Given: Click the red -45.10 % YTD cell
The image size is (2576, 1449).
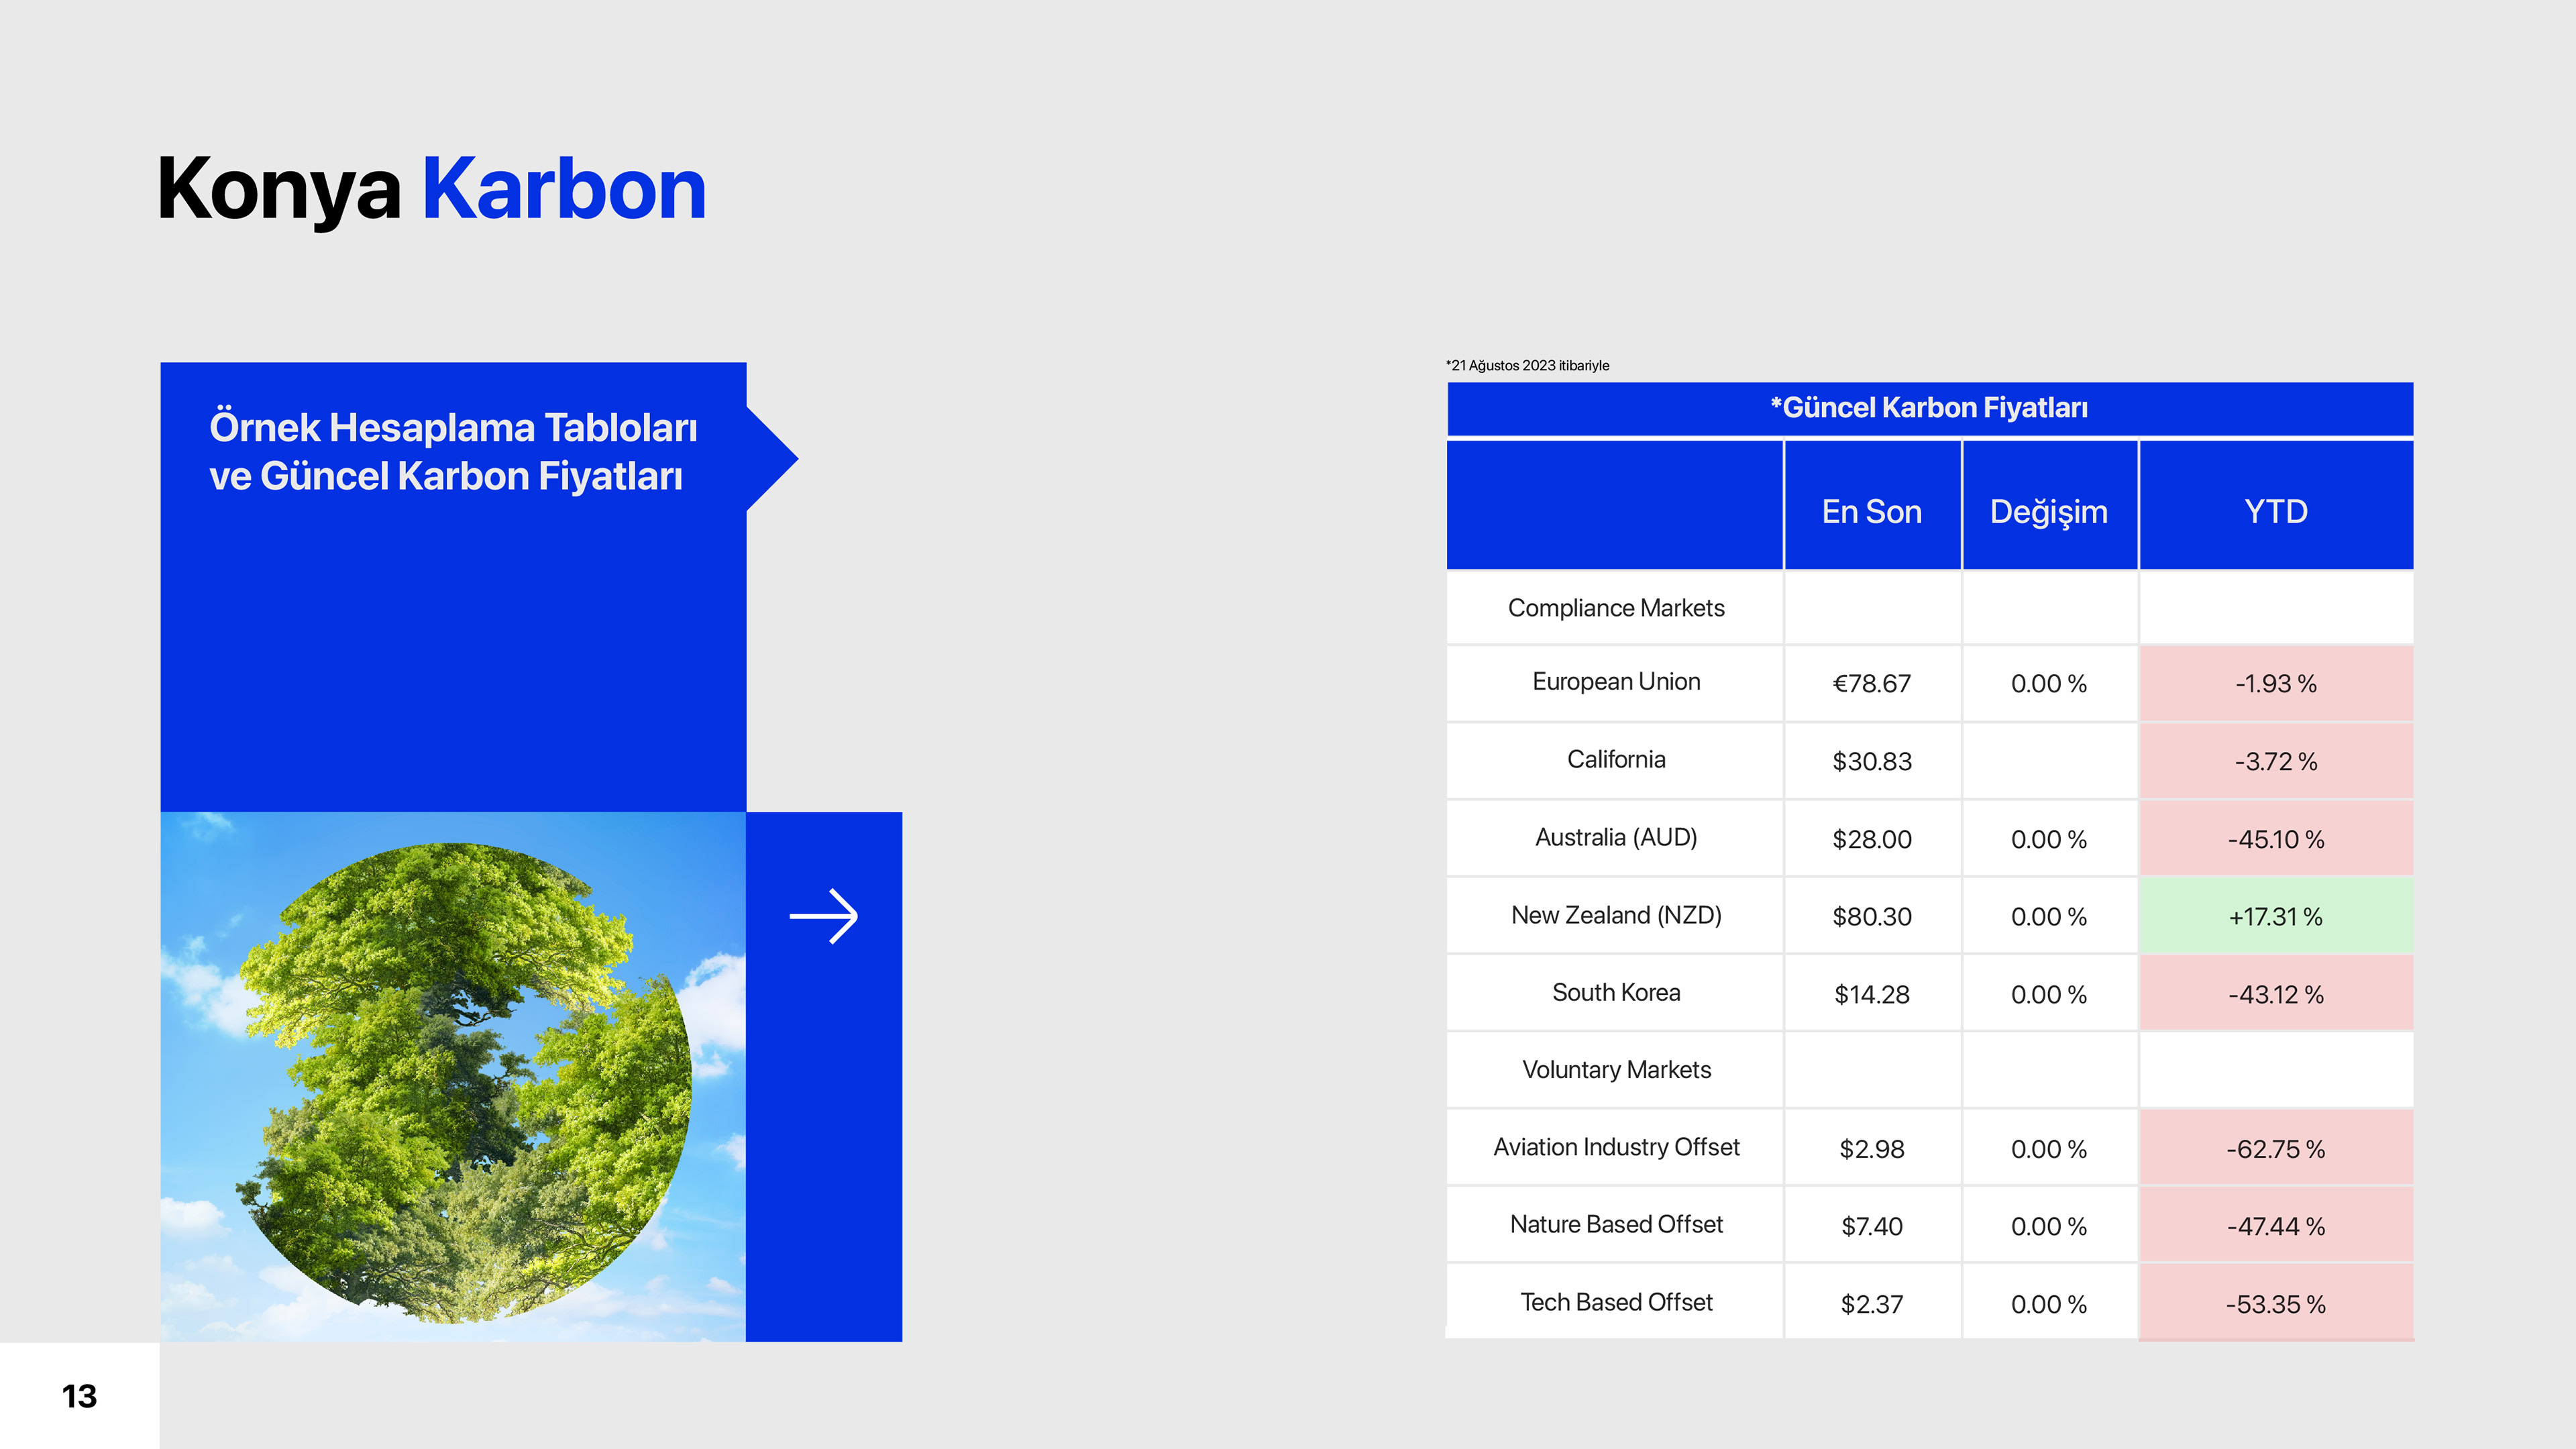Looking at the screenshot, I should pyautogui.click(x=2275, y=839).
